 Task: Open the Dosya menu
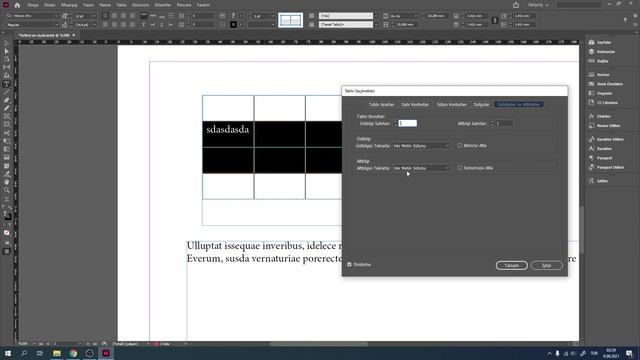[33, 5]
